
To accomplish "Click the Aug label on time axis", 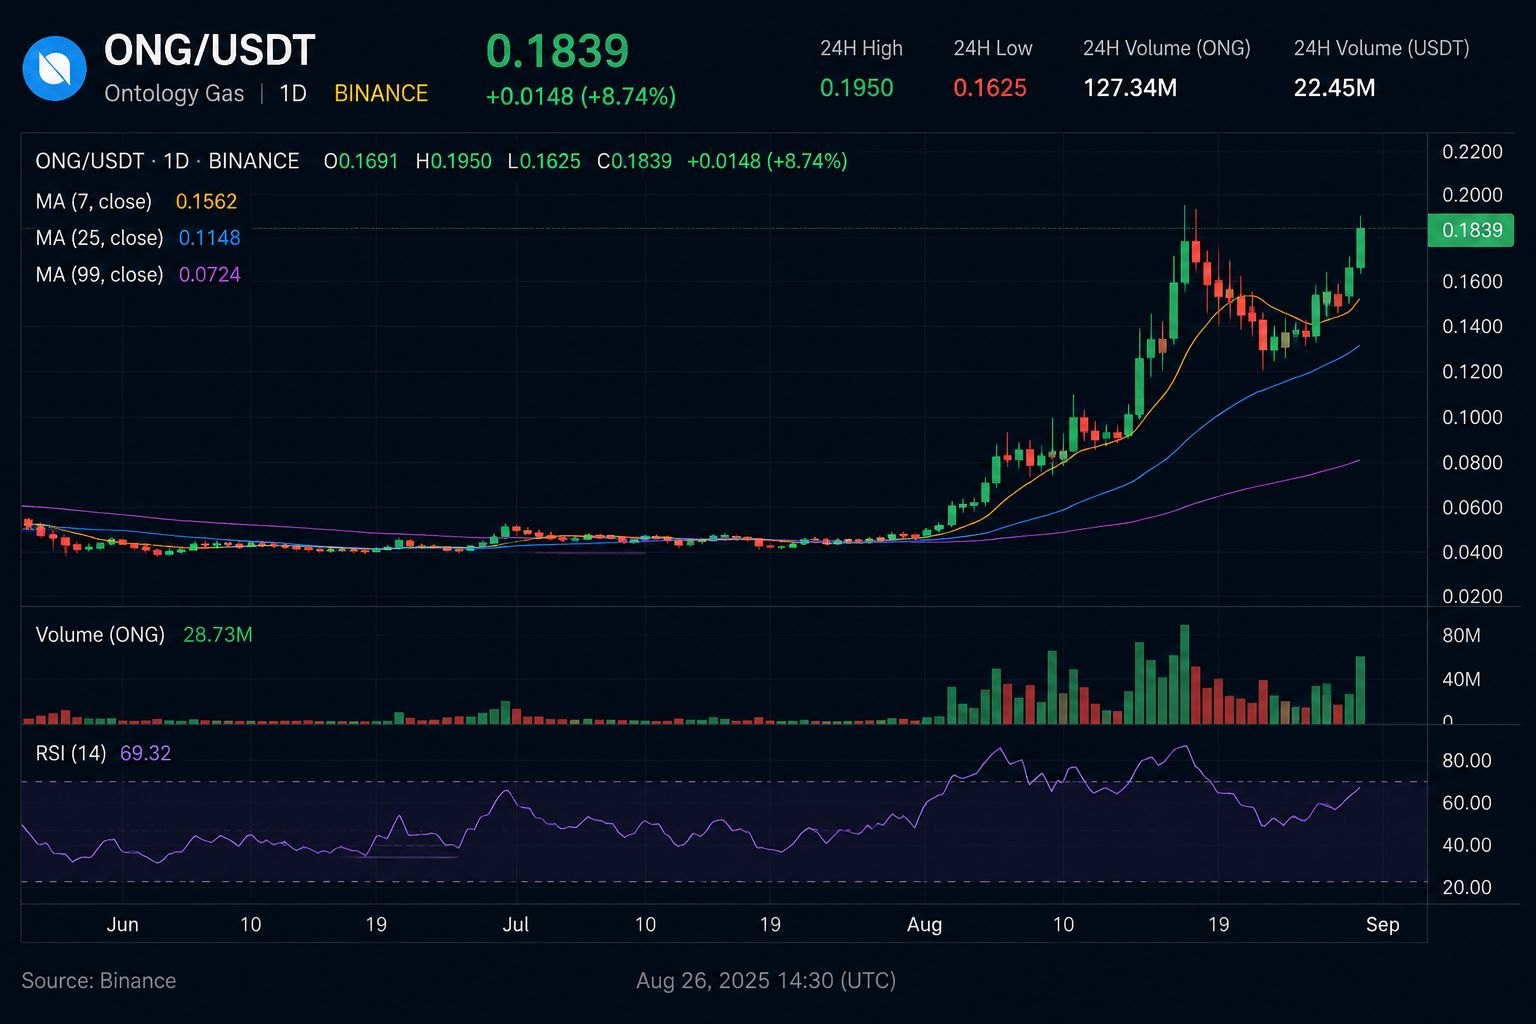I will pos(924,925).
